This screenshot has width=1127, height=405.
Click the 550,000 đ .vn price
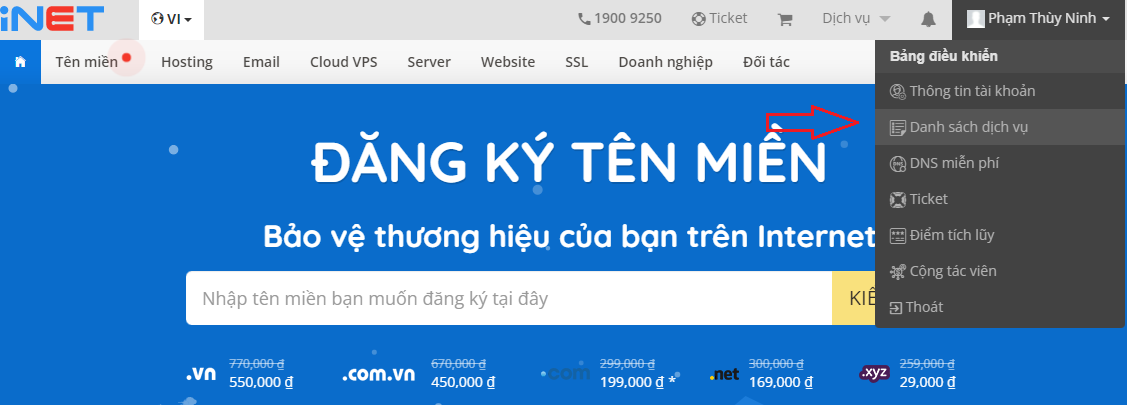pyautogui.click(x=261, y=382)
